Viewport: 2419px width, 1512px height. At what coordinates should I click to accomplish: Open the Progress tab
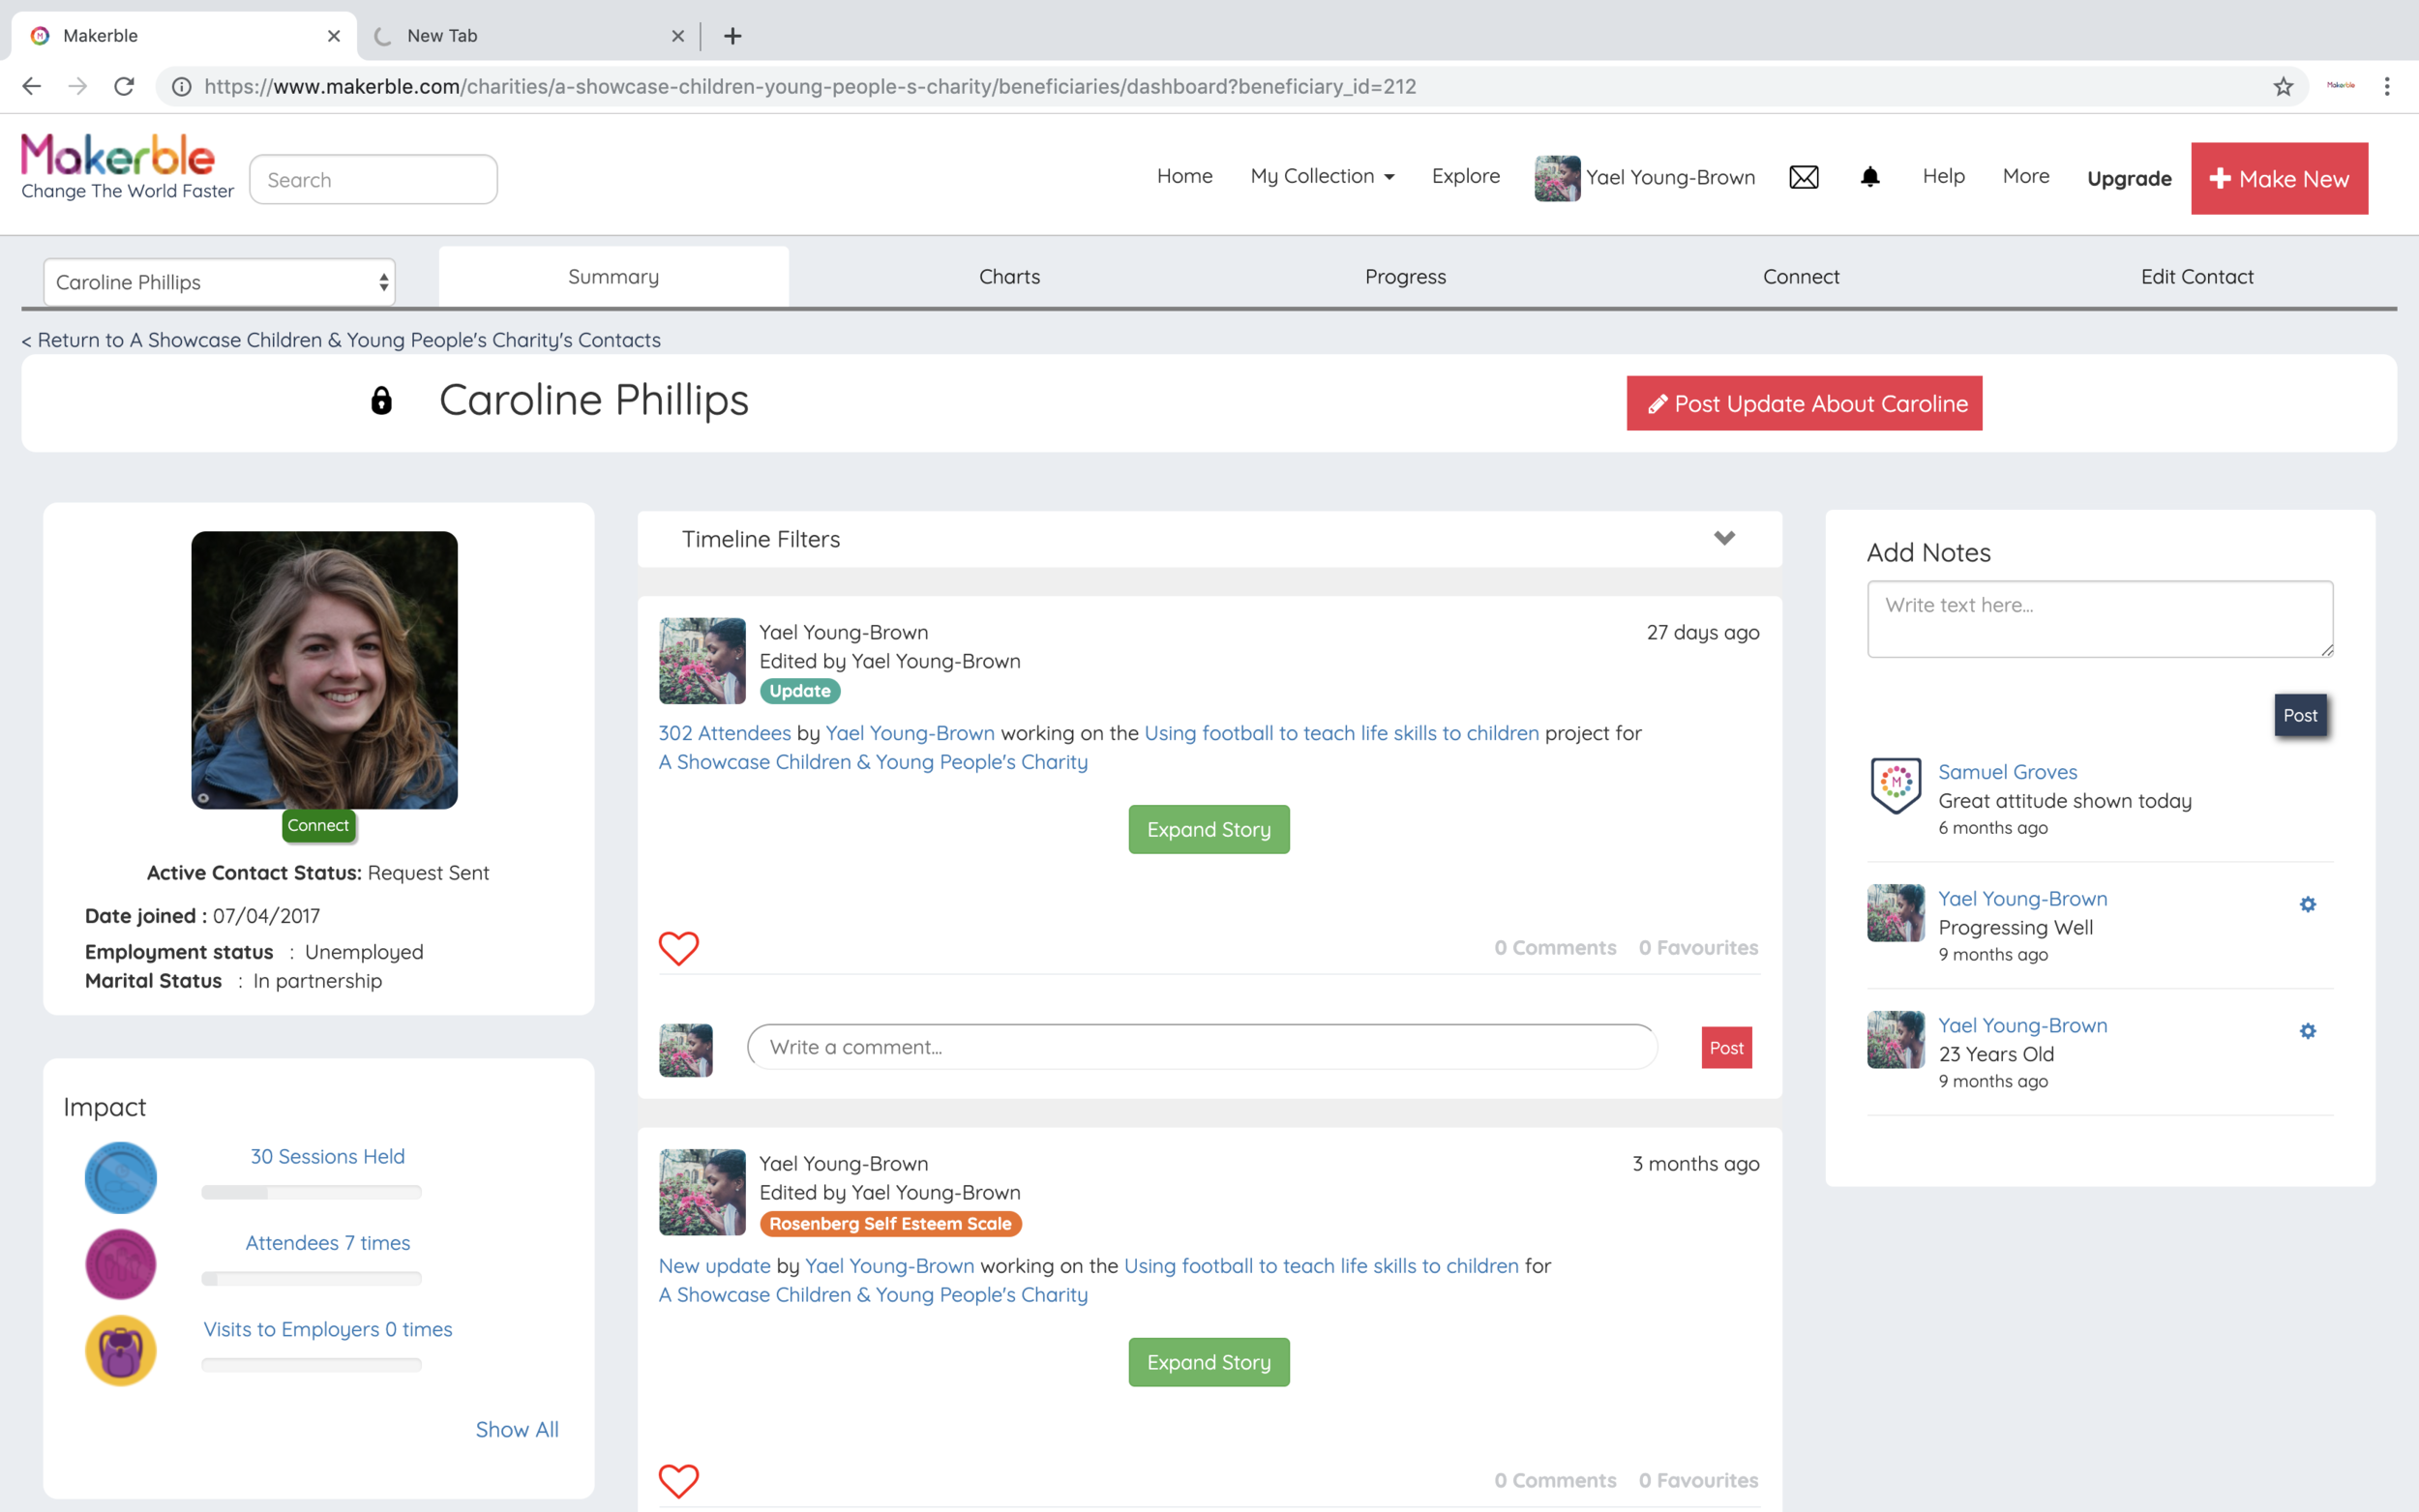point(1405,276)
